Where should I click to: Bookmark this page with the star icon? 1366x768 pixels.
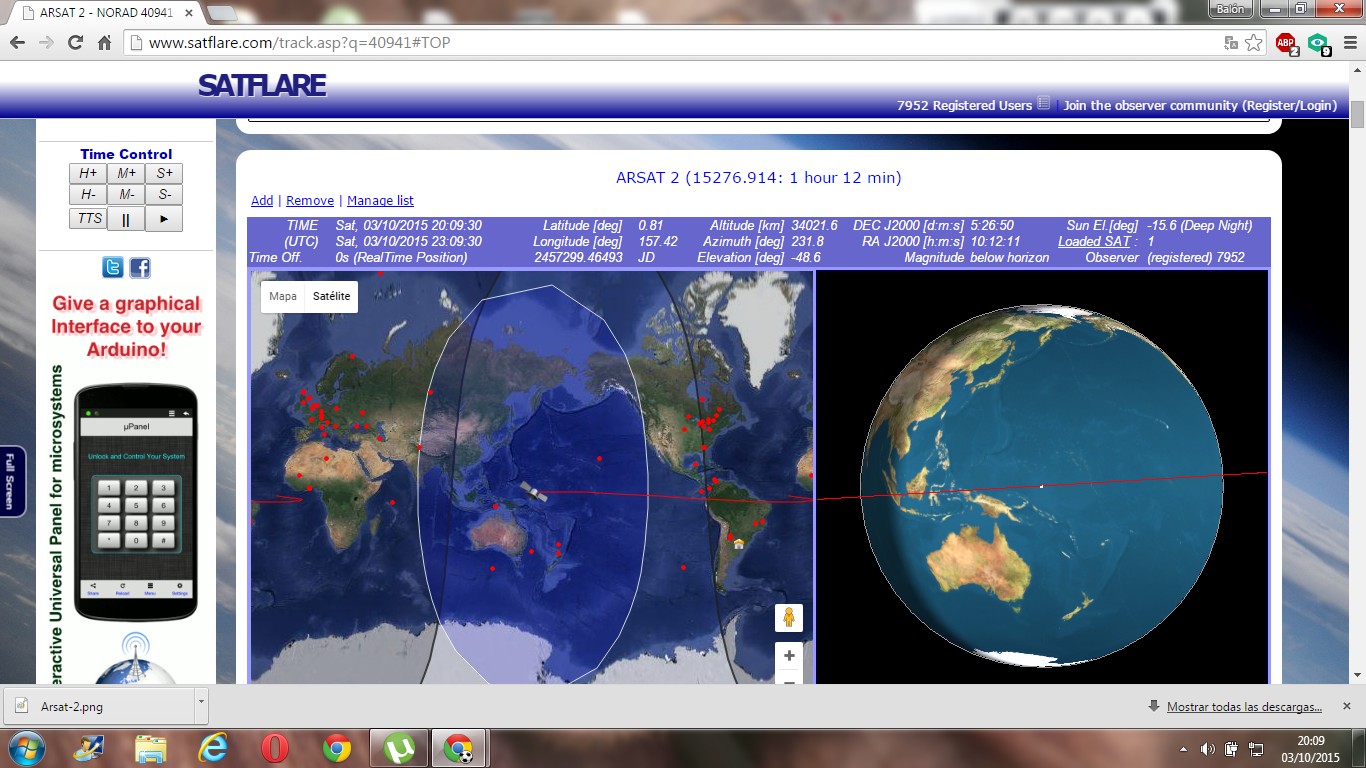1253,43
